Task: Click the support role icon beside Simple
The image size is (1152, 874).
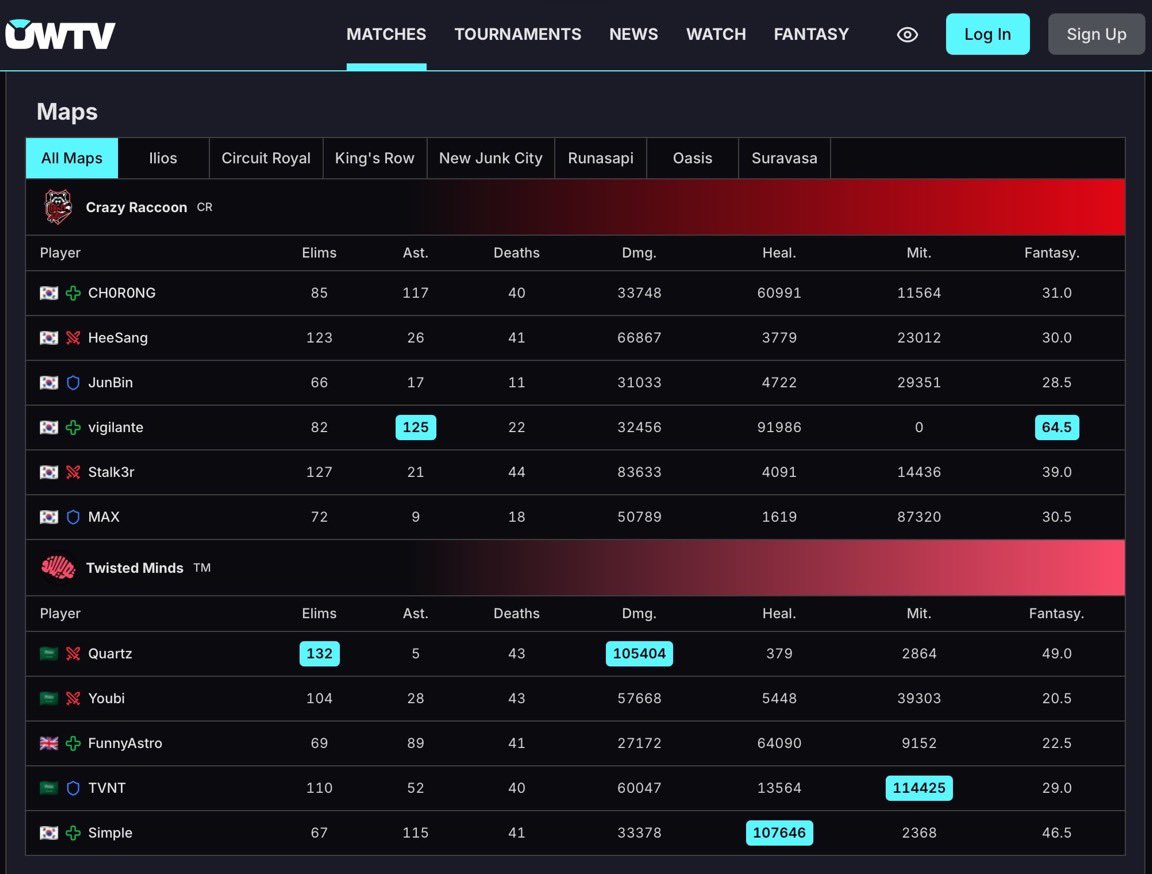Action: pyautogui.click(x=73, y=833)
